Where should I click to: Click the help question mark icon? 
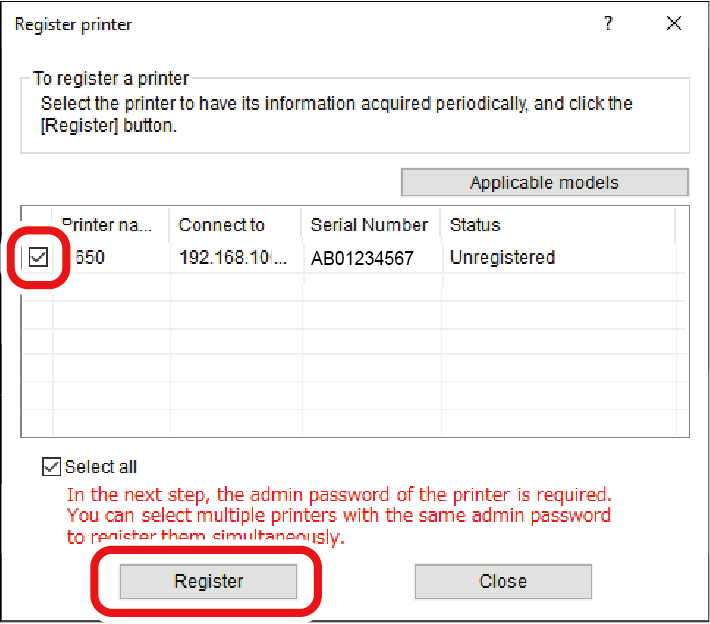tap(608, 24)
